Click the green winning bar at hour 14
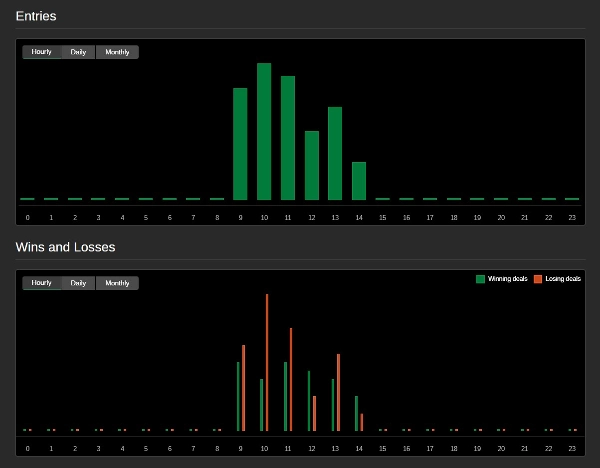 tap(357, 413)
